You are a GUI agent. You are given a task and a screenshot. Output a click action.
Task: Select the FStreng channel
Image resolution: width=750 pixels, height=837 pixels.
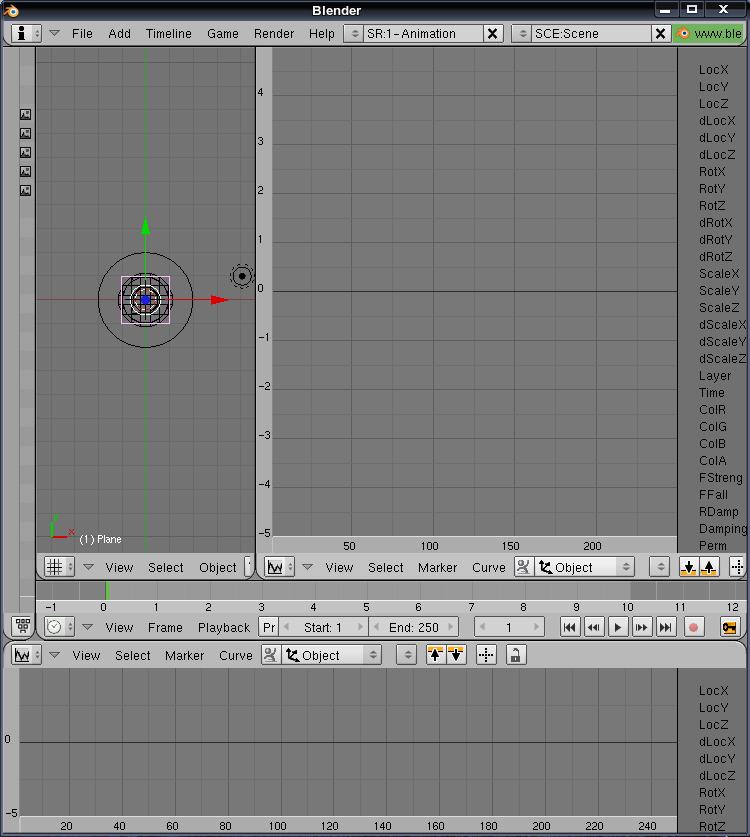tap(721, 478)
